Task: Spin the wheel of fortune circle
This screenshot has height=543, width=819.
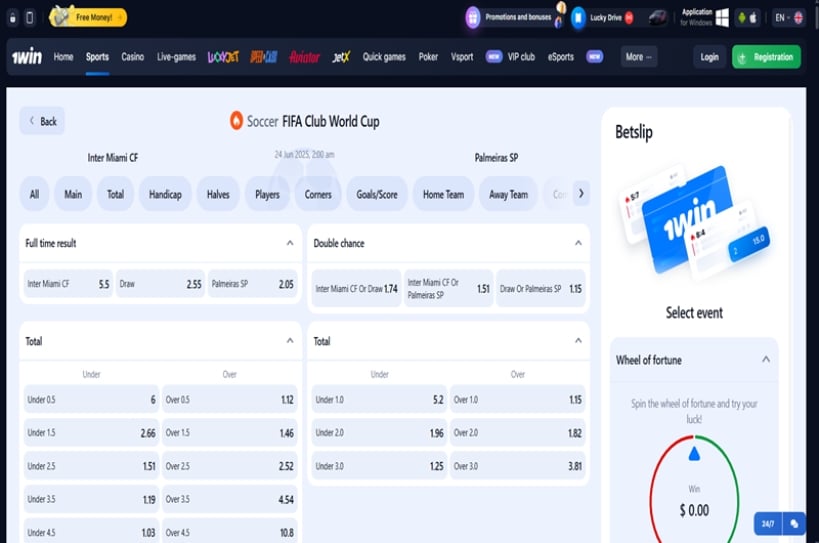Action: pos(694,491)
